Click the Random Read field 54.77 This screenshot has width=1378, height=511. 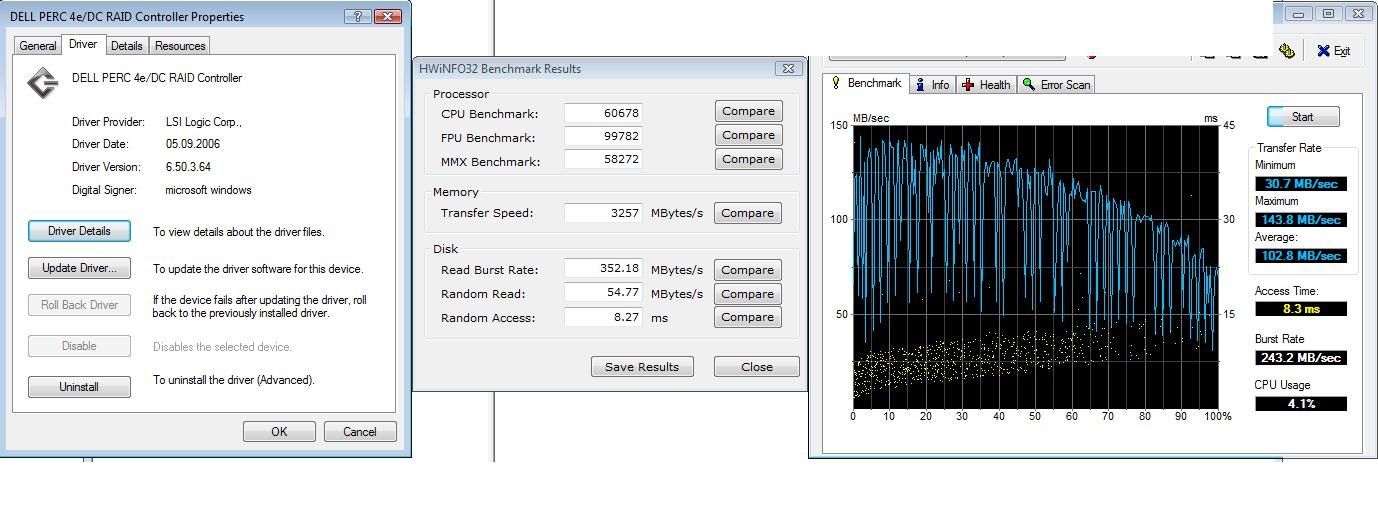click(603, 293)
